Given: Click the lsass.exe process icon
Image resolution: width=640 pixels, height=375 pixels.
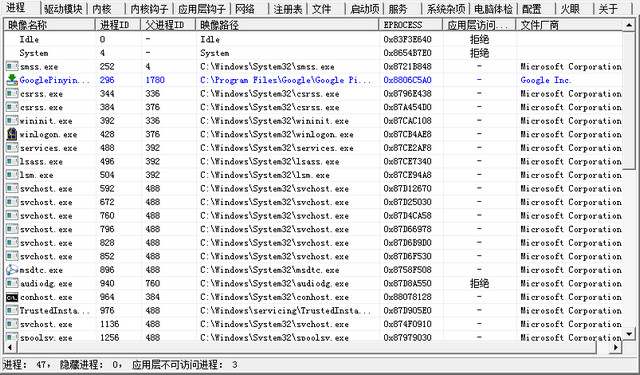Looking at the screenshot, I should 12,161.
